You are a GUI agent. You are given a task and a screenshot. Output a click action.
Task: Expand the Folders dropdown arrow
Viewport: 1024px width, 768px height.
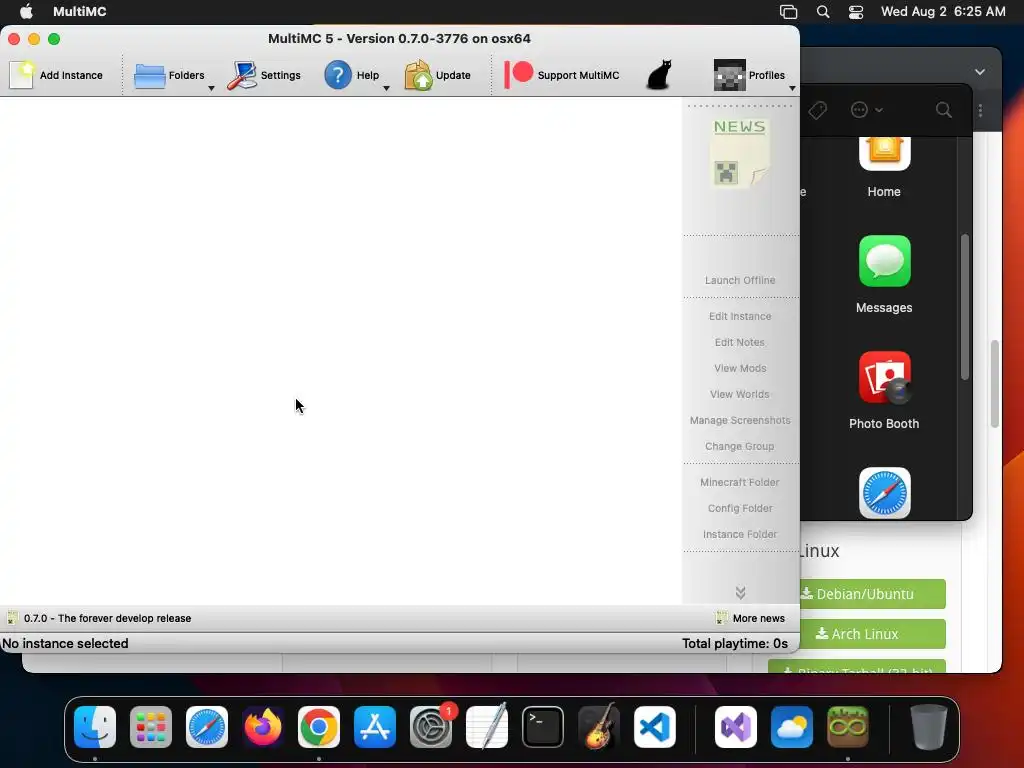211,88
